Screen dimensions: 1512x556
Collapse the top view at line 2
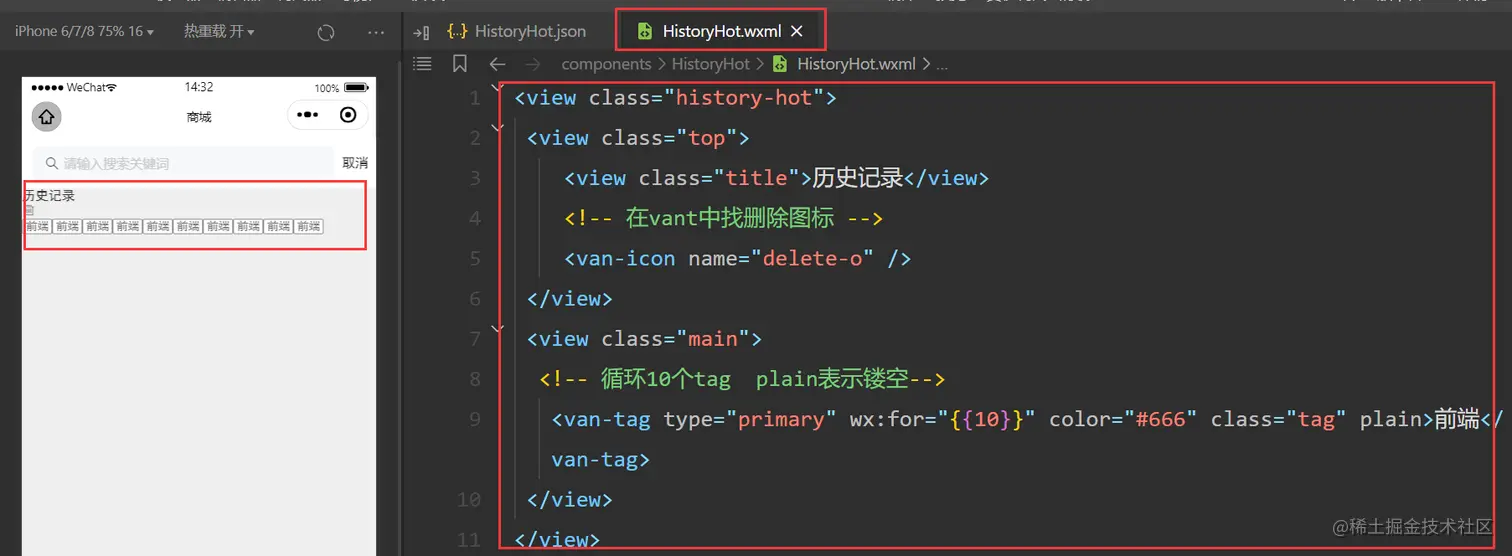pyautogui.click(x=498, y=127)
